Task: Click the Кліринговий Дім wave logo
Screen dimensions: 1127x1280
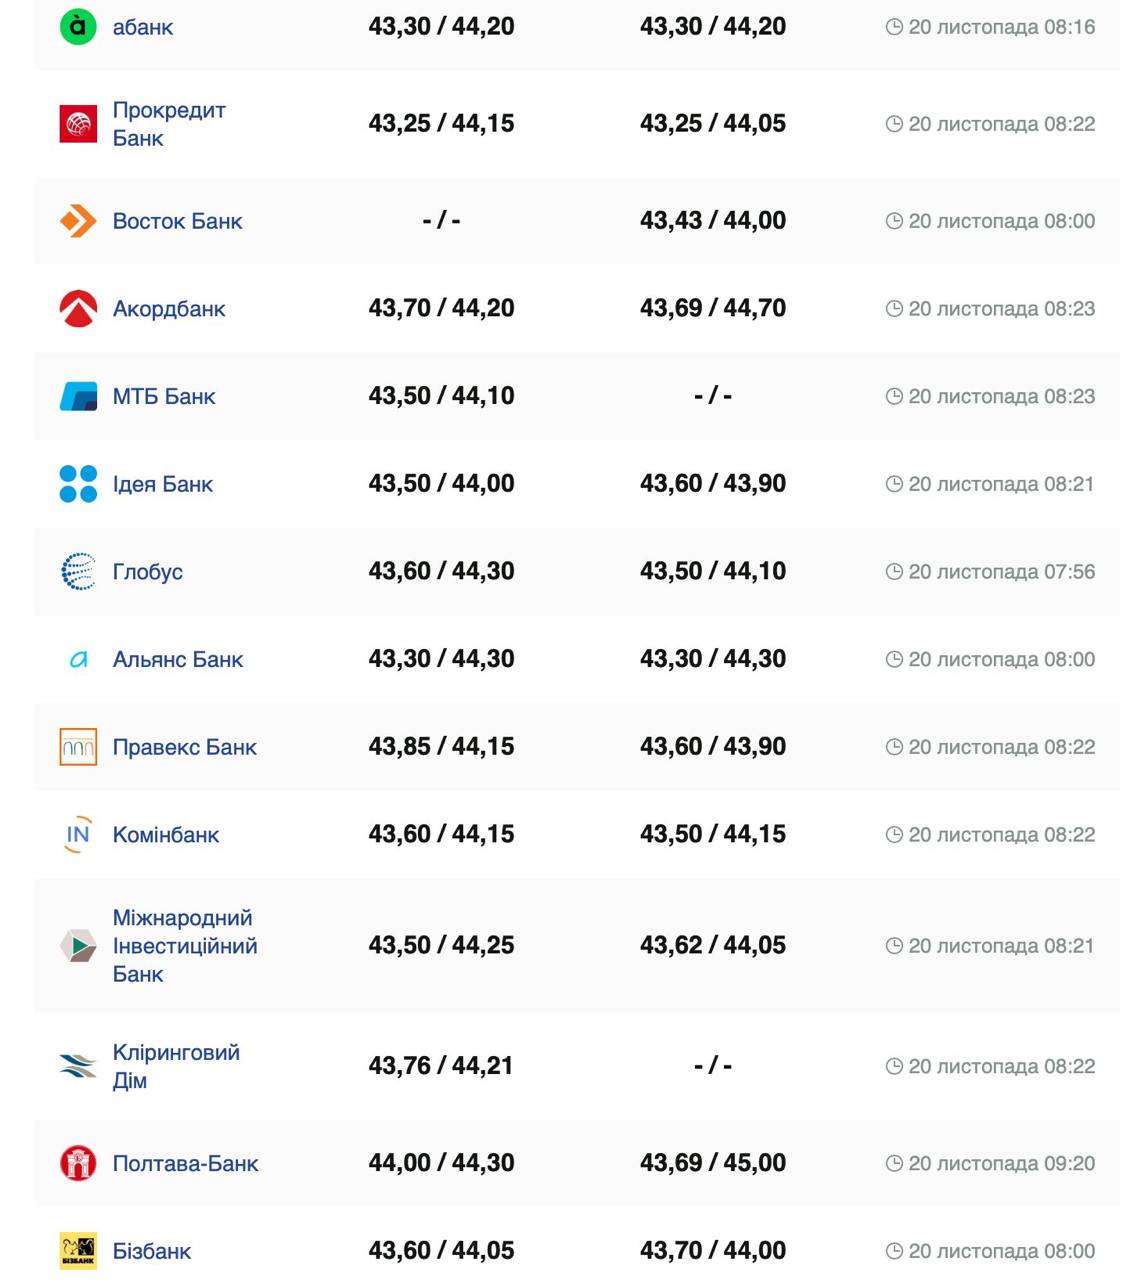Action: coord(78,1066)
